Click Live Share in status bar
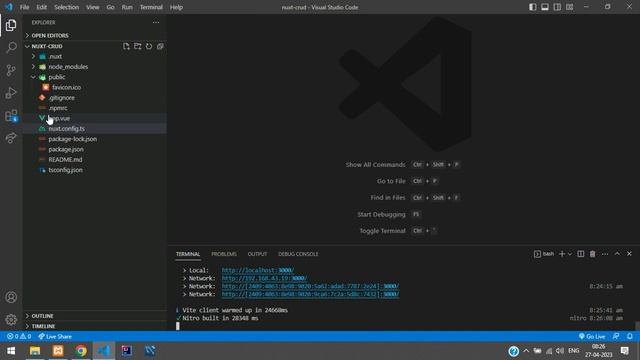Screen dimensions: 640x360 (55, 337)
